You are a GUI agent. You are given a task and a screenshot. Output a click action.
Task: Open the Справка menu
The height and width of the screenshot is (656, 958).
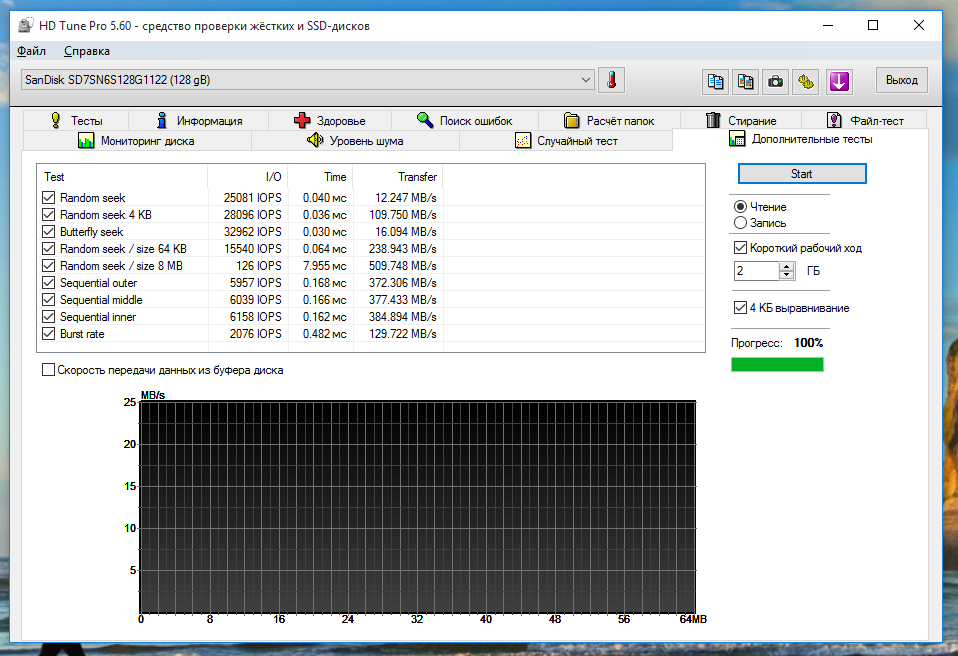pyautogui.click(x=87, y=51)
